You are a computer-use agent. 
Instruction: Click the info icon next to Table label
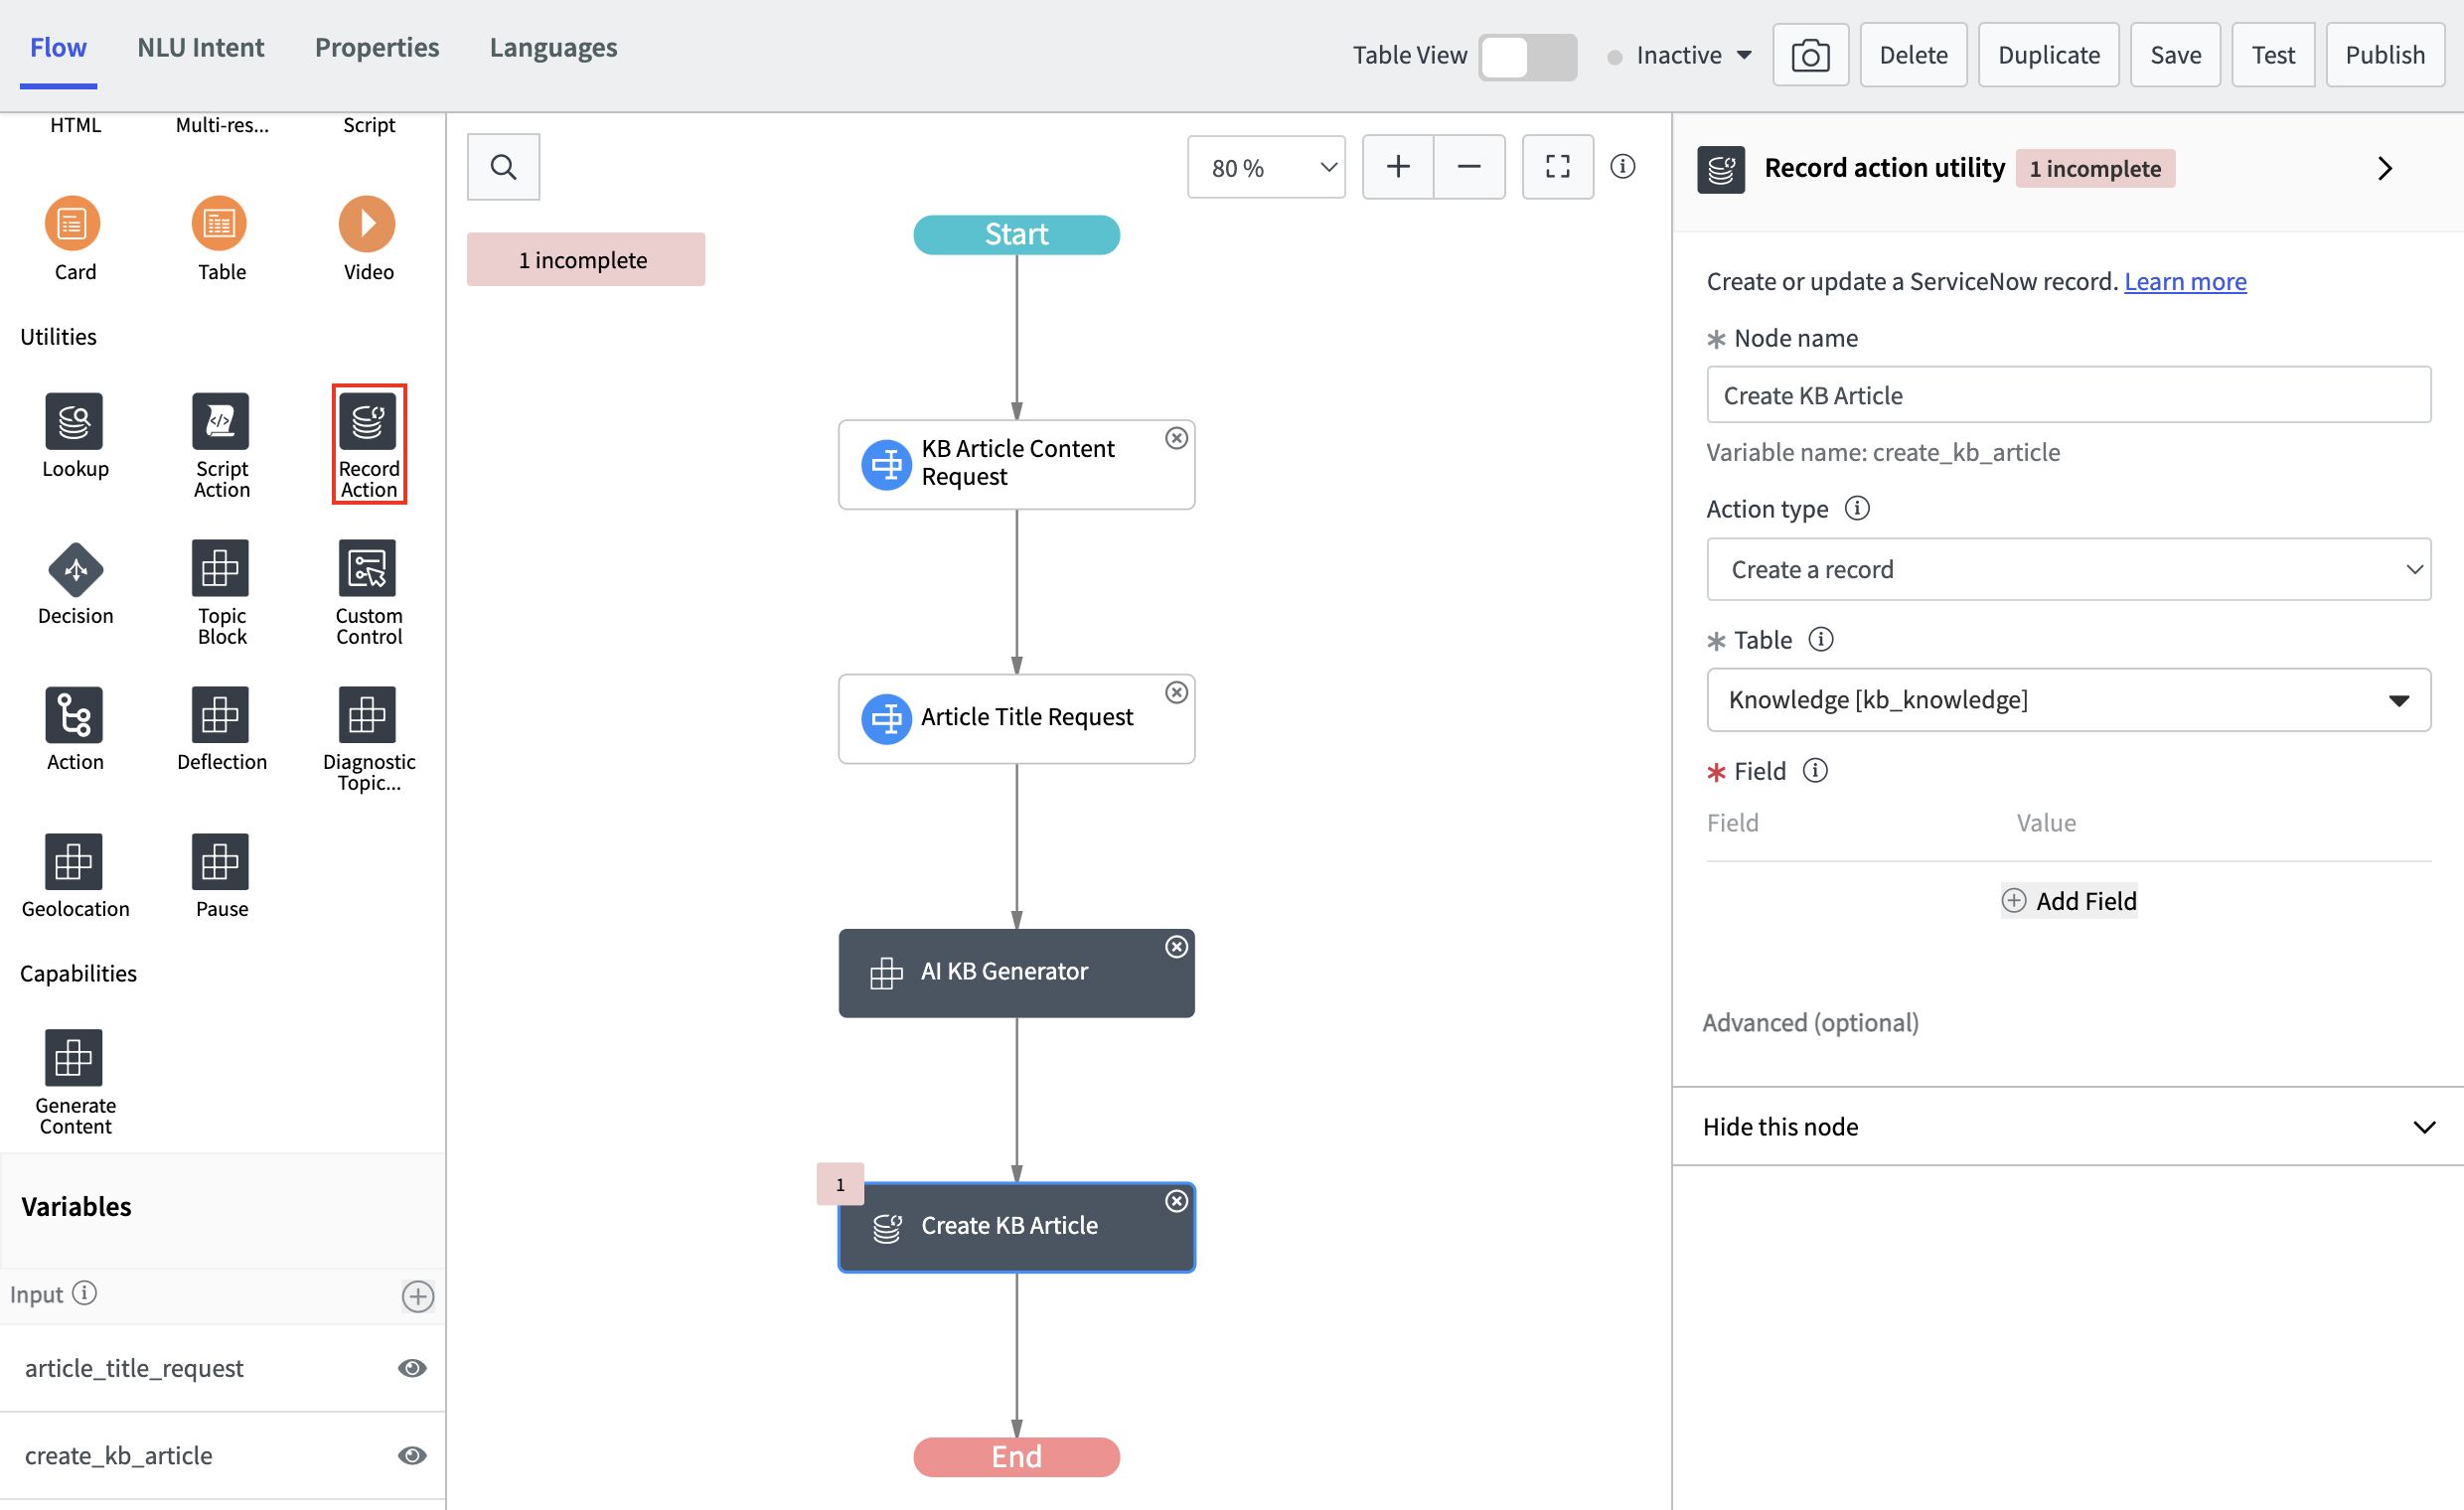pyautogui.click(x=1821, y=639)
